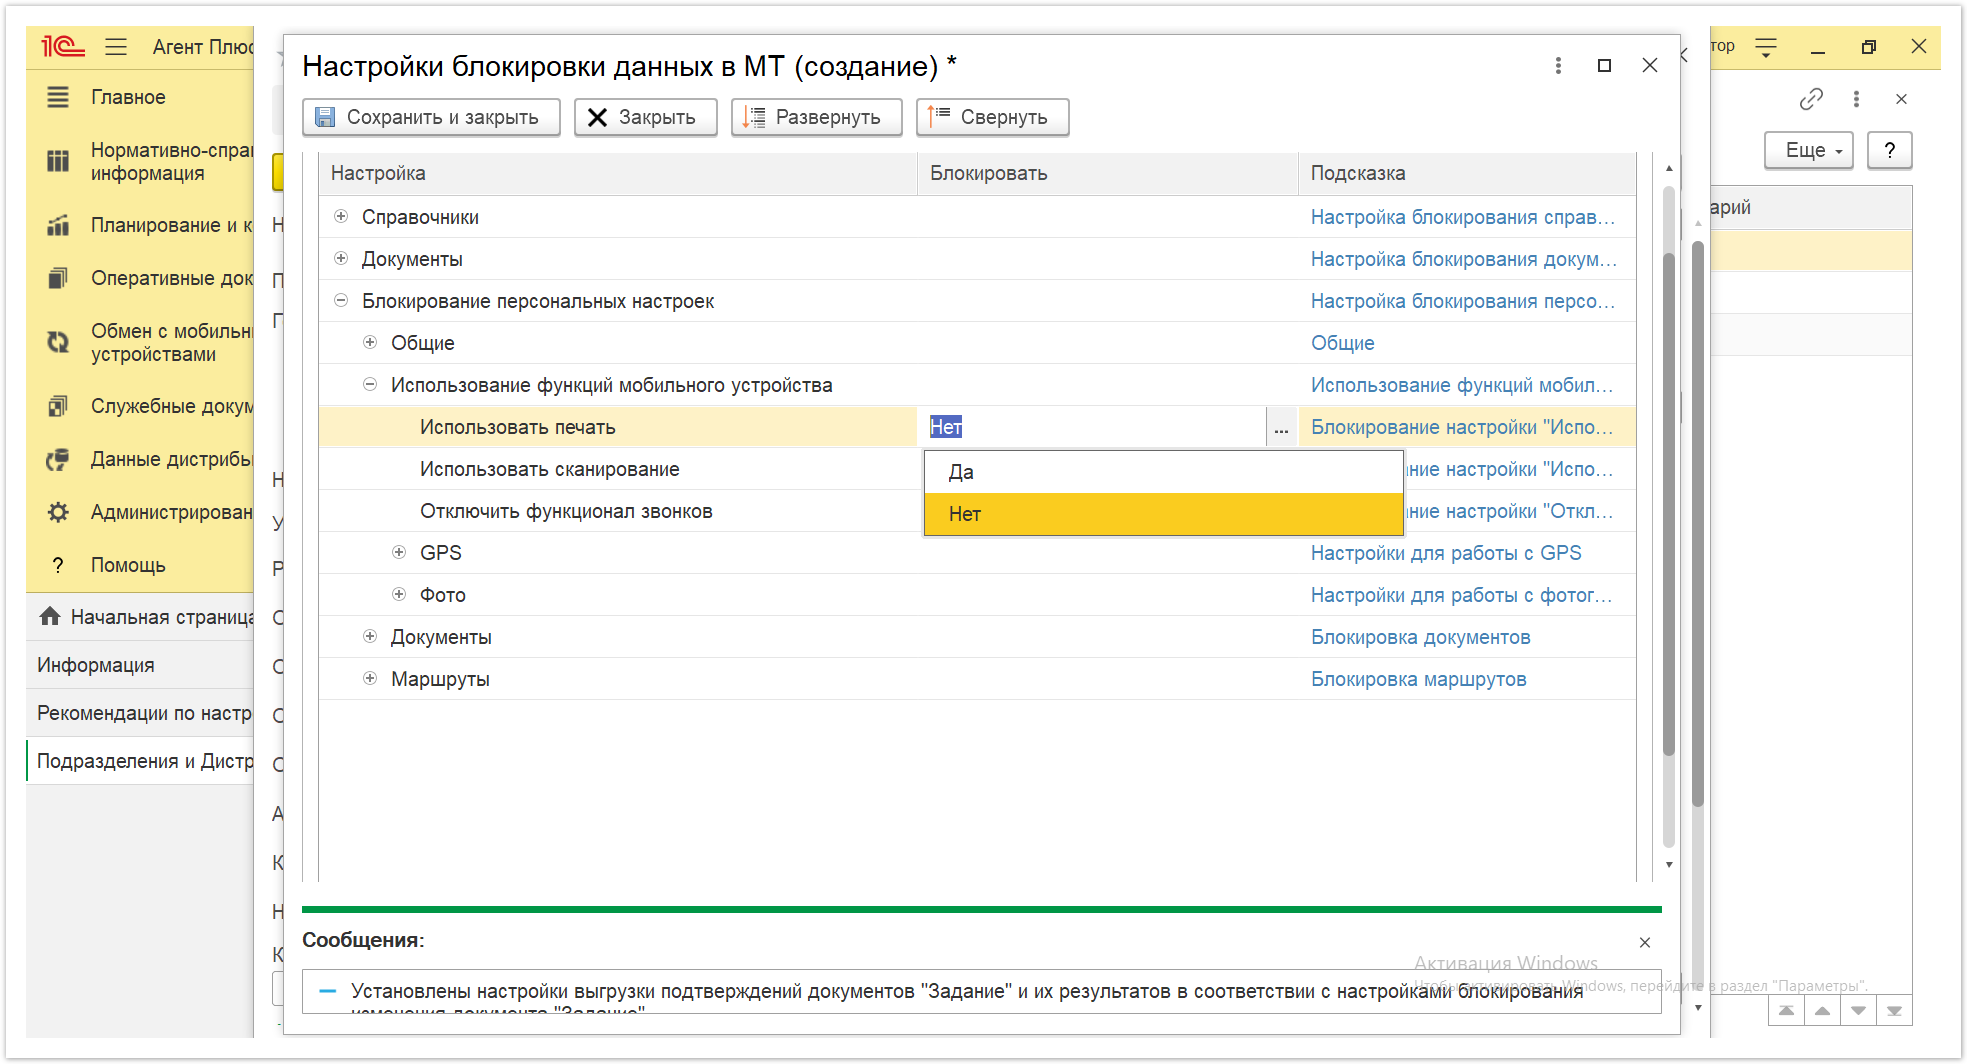Click Закрыть button in dialog toolbar
The image size is (1967, 1064).
(645, 117)
